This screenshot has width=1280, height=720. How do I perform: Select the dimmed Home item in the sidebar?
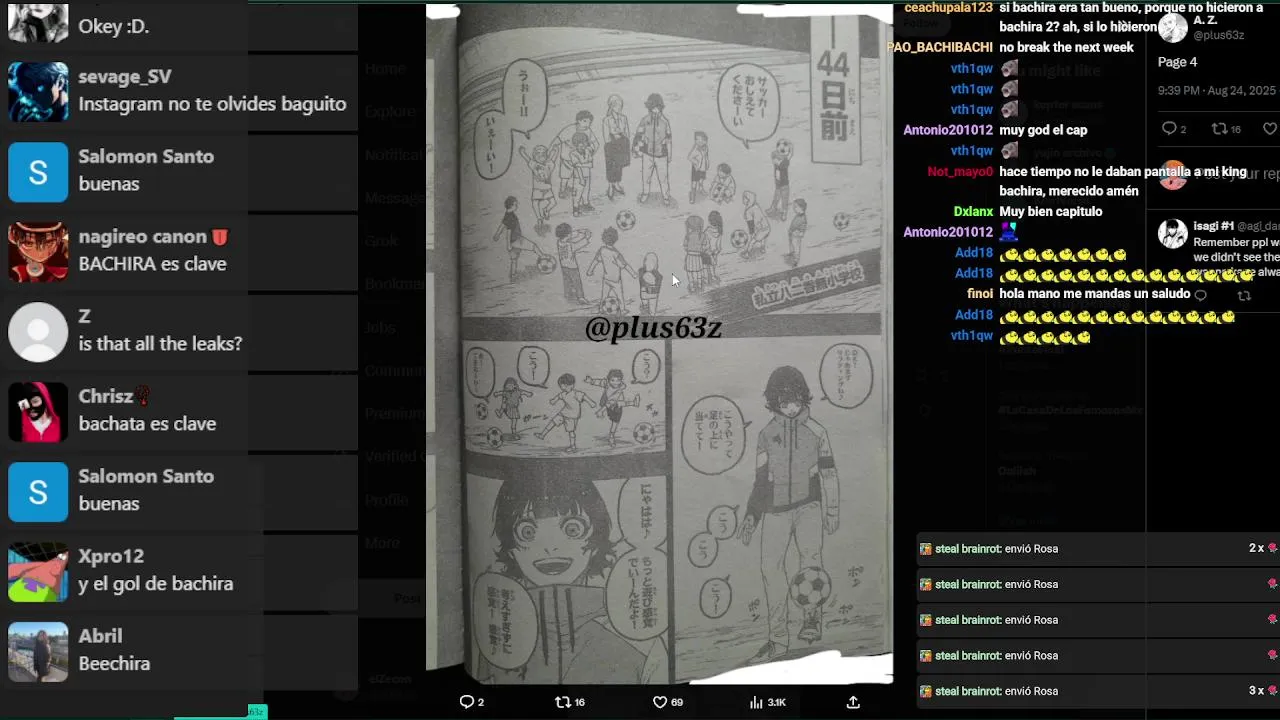(x=385, y=69)
